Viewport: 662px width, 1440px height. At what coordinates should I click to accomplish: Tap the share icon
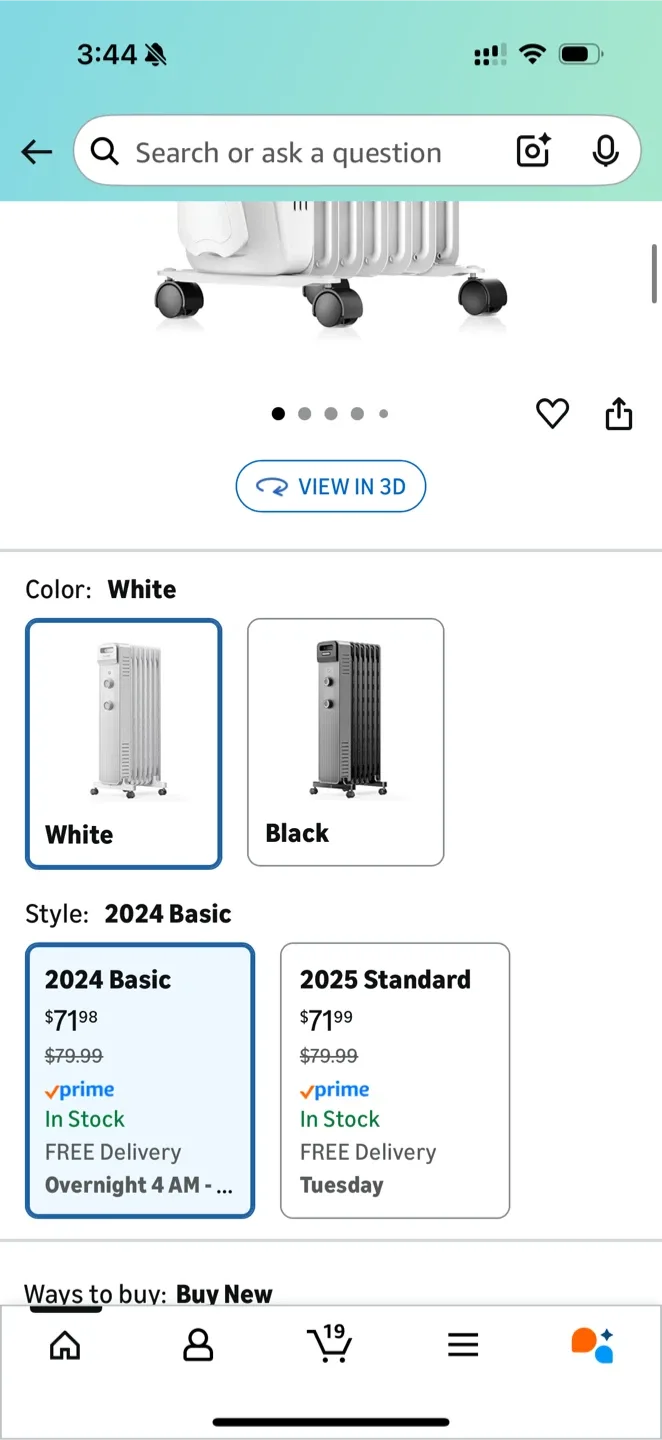click(x=619, y=413)
